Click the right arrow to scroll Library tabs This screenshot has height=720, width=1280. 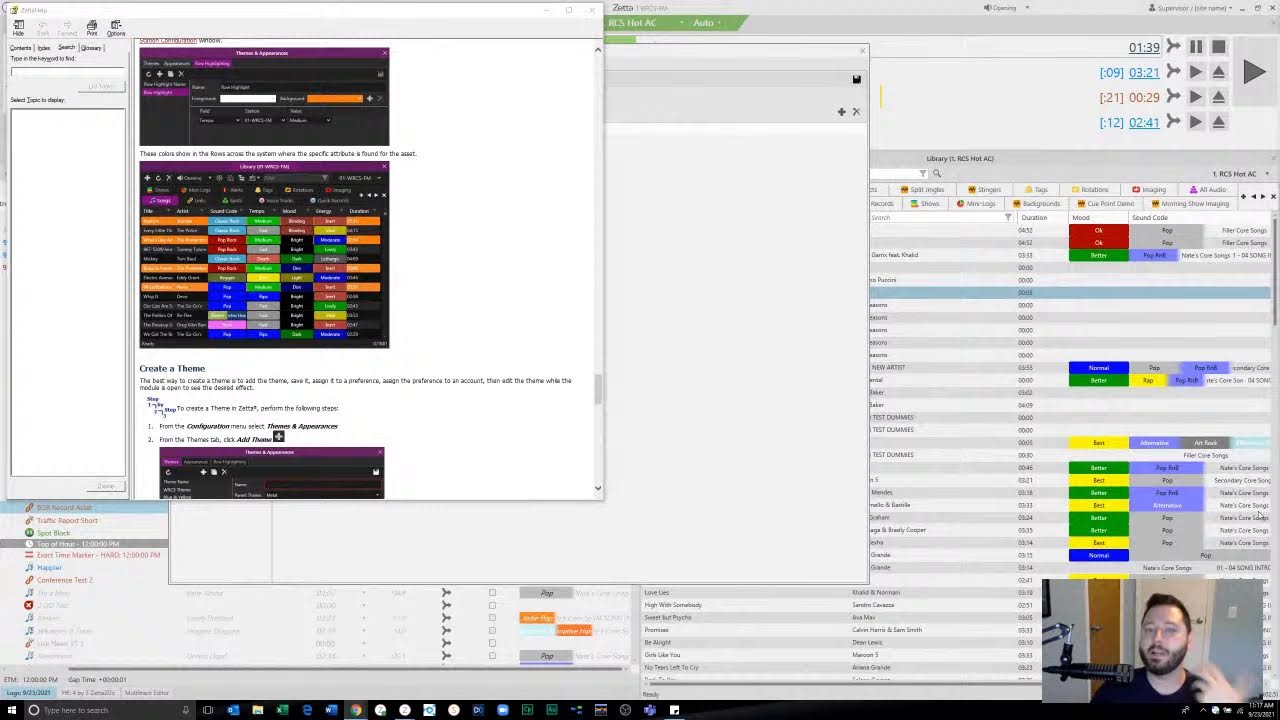[1262, 196]
